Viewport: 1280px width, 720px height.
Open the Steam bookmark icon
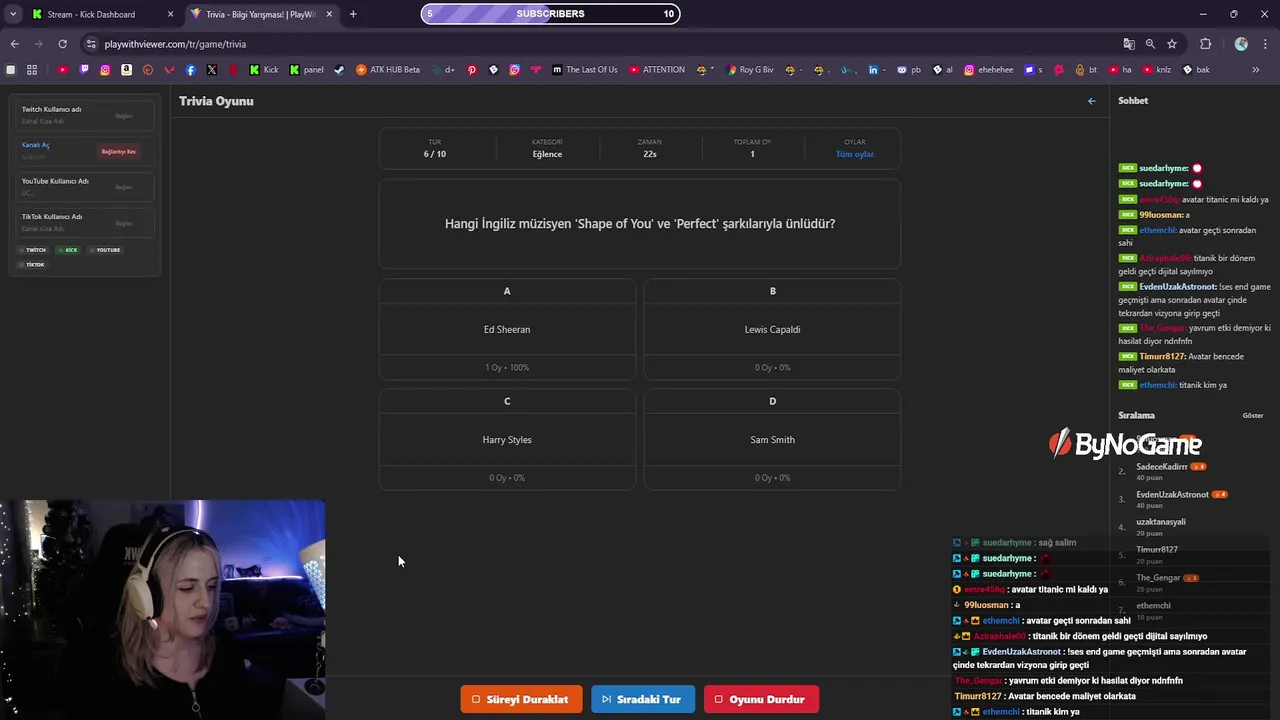point(339,70)
